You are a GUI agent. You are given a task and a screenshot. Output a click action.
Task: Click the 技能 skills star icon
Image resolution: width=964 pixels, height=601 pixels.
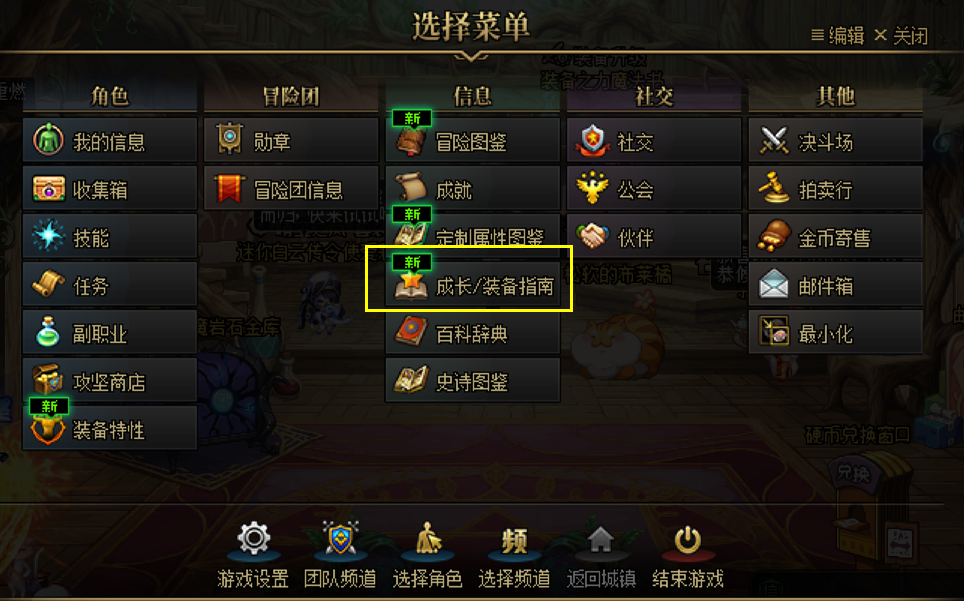tap(48, 236)
